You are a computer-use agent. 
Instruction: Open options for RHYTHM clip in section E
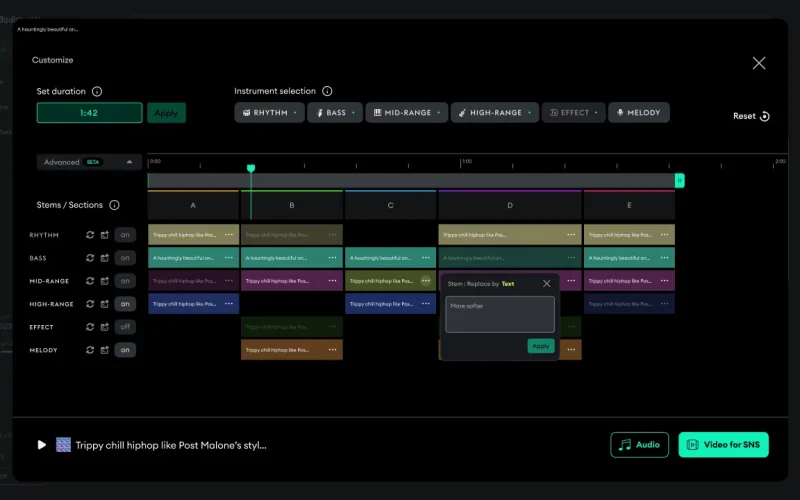[x=664, y=235]
